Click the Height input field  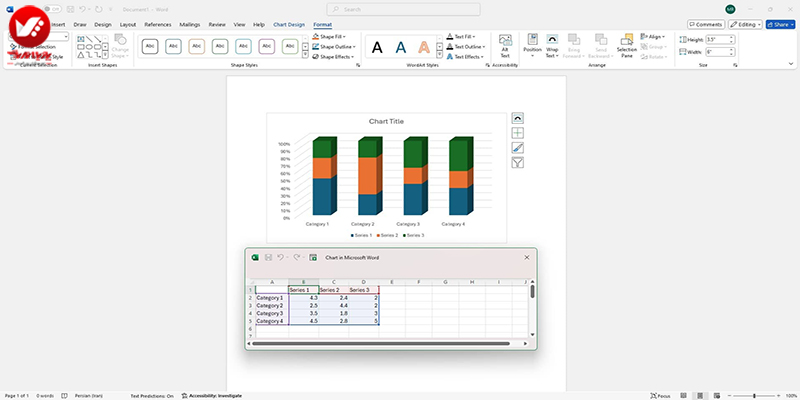[x=720, y=39]
